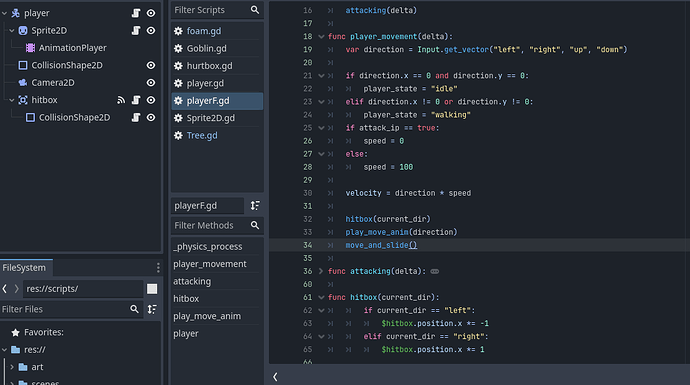Toggle visibility of the player node
This screenshot has height=385, width=690.
(x=151, y=13)
